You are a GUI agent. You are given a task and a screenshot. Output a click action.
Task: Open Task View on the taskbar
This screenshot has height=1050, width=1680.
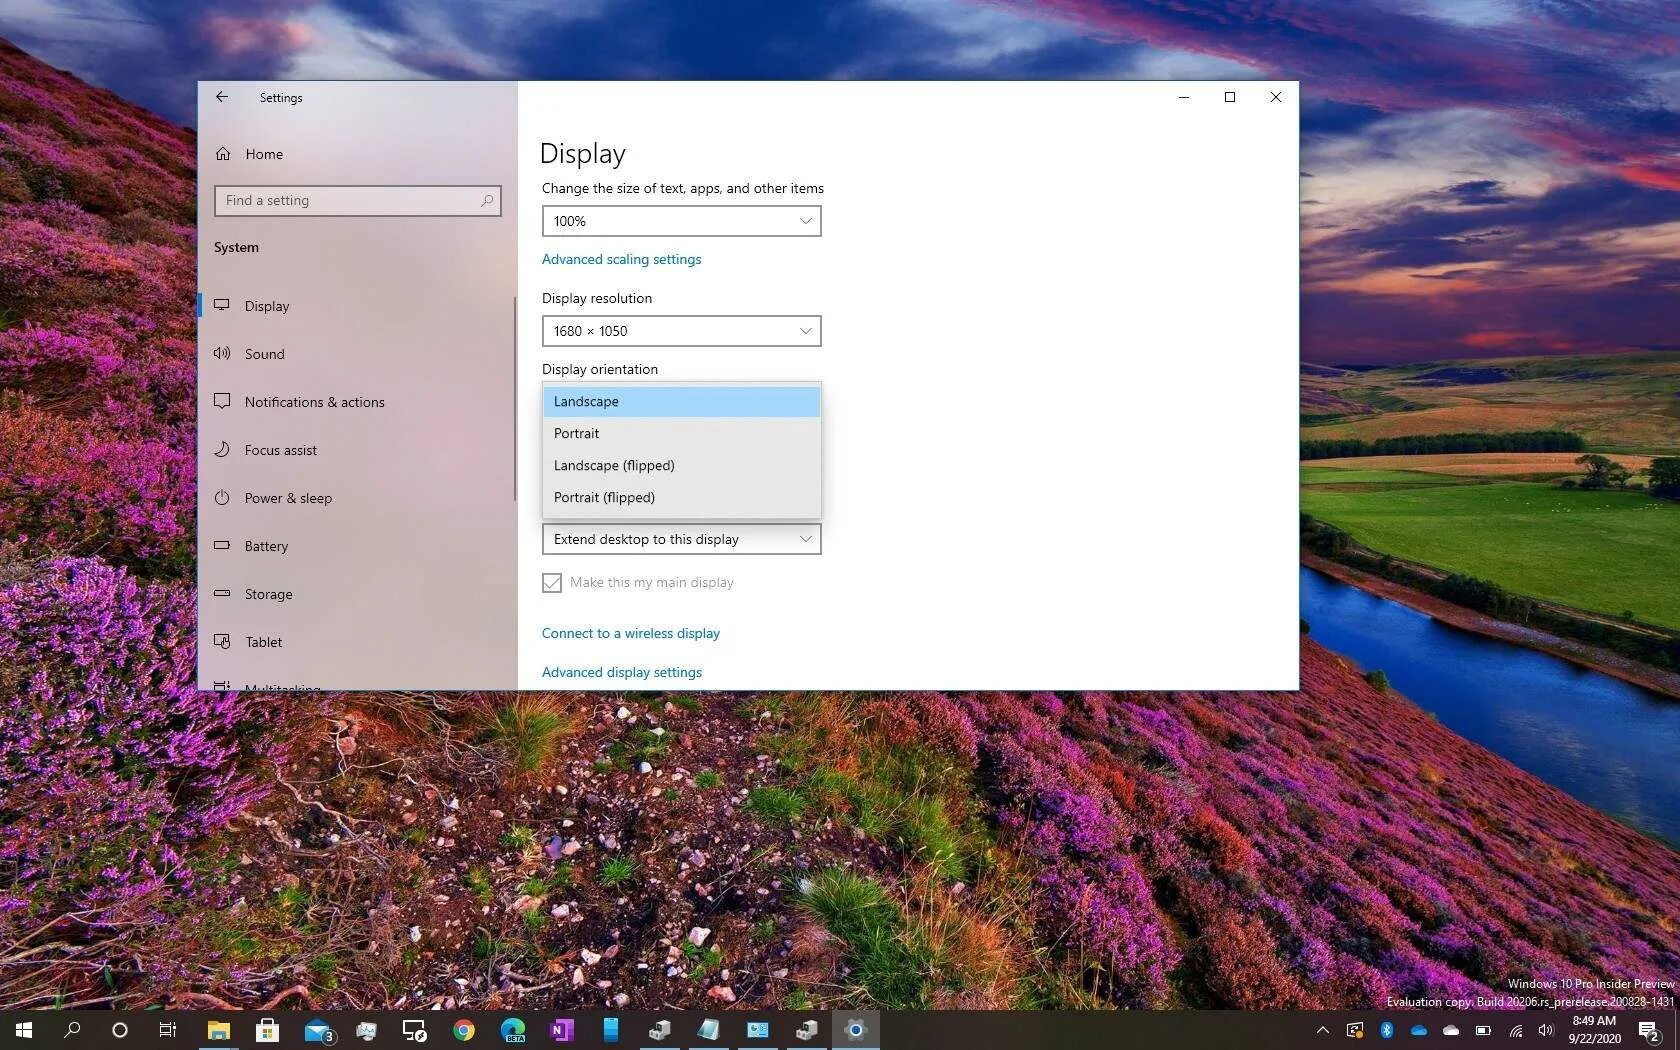tap(168, 1030)
